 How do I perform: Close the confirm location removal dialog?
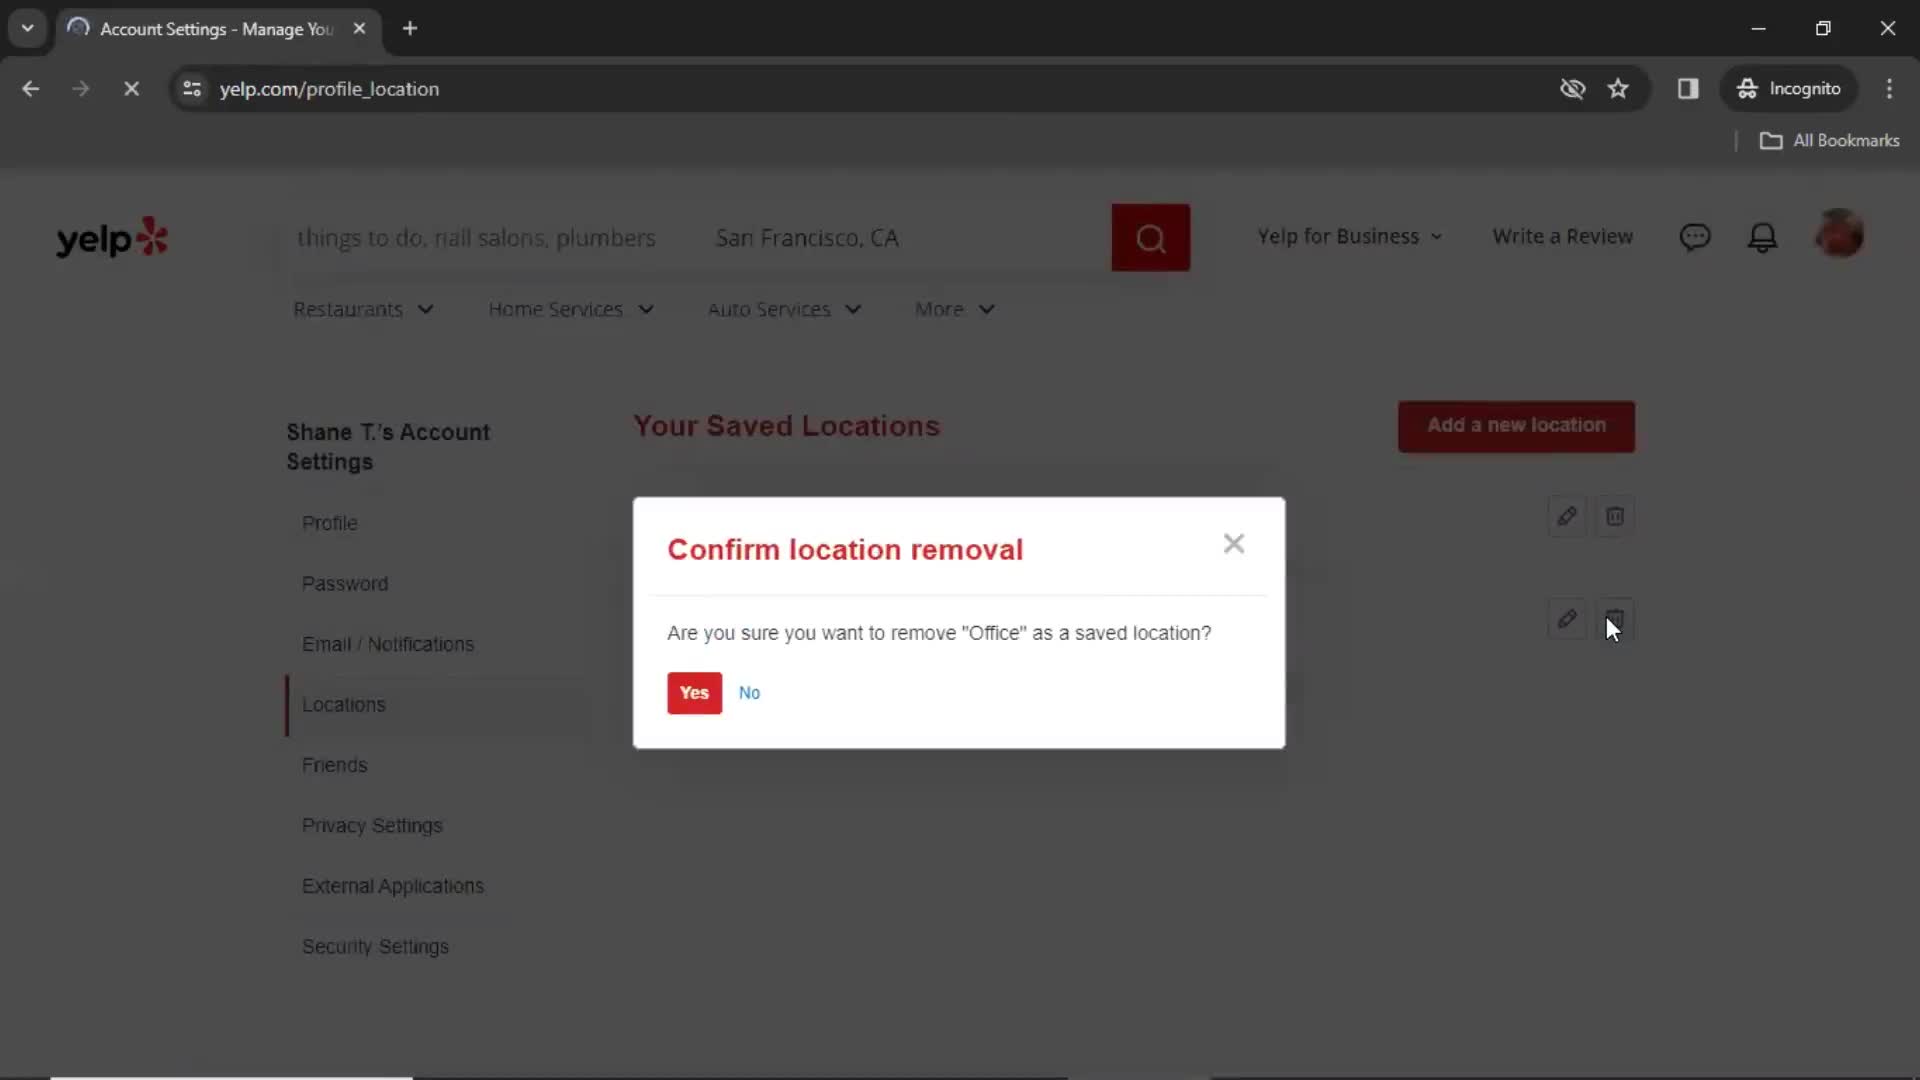pos(1234,543)
